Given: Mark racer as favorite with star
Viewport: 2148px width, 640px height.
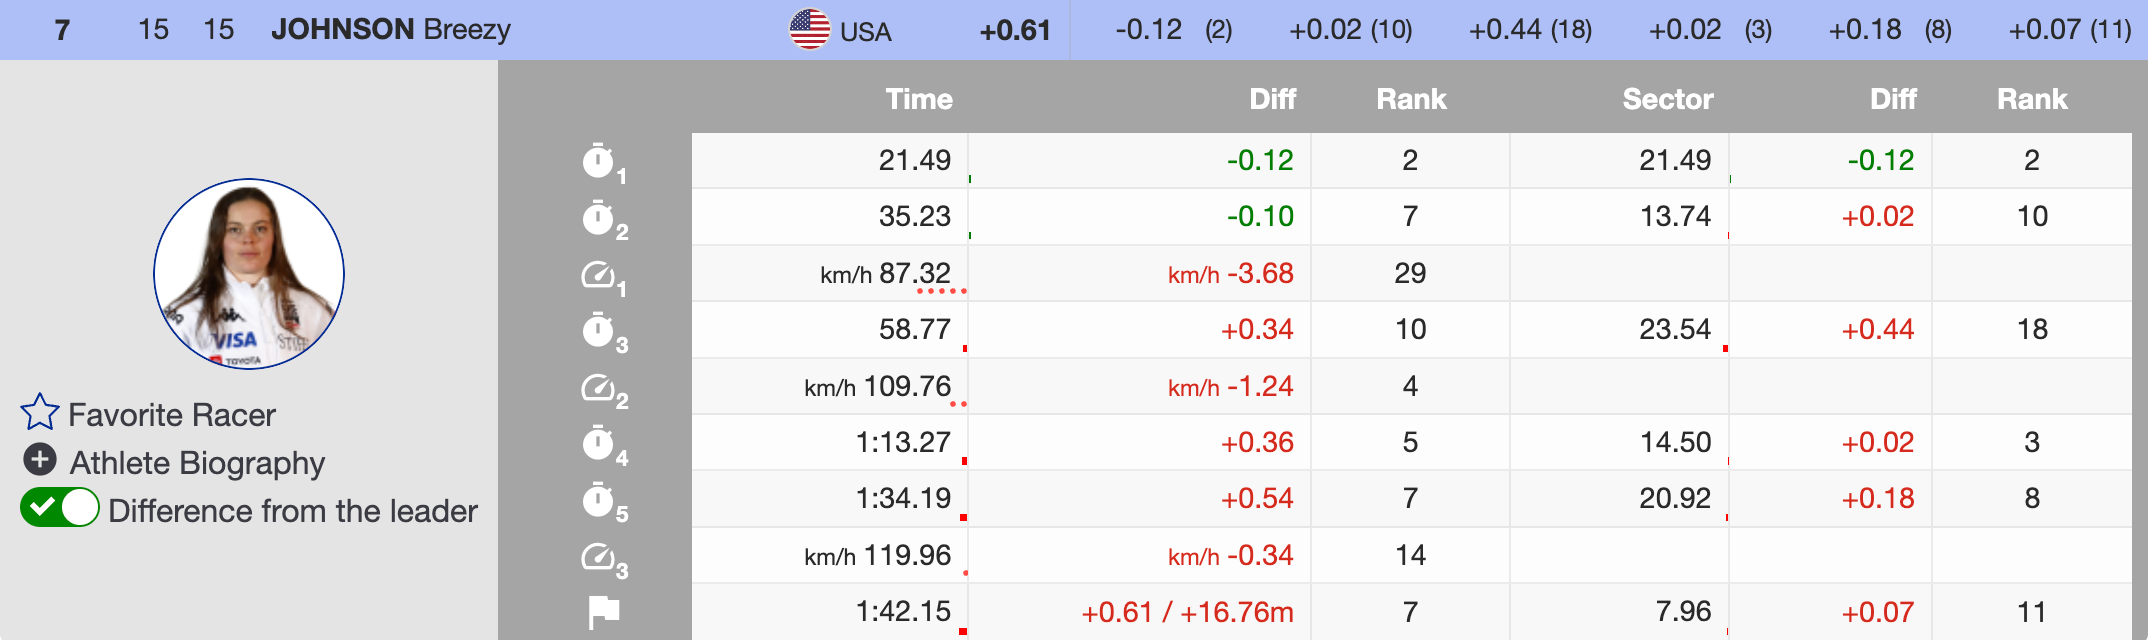Looking at the screenshot, I should point(40,412).
